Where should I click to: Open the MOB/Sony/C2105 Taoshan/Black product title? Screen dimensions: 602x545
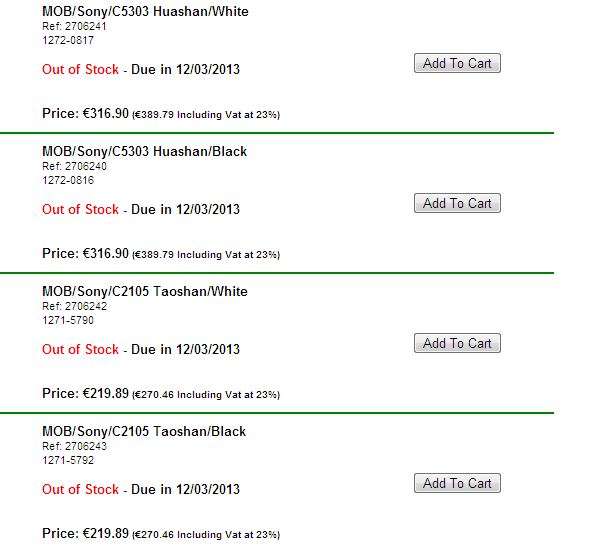pos(144,431)
